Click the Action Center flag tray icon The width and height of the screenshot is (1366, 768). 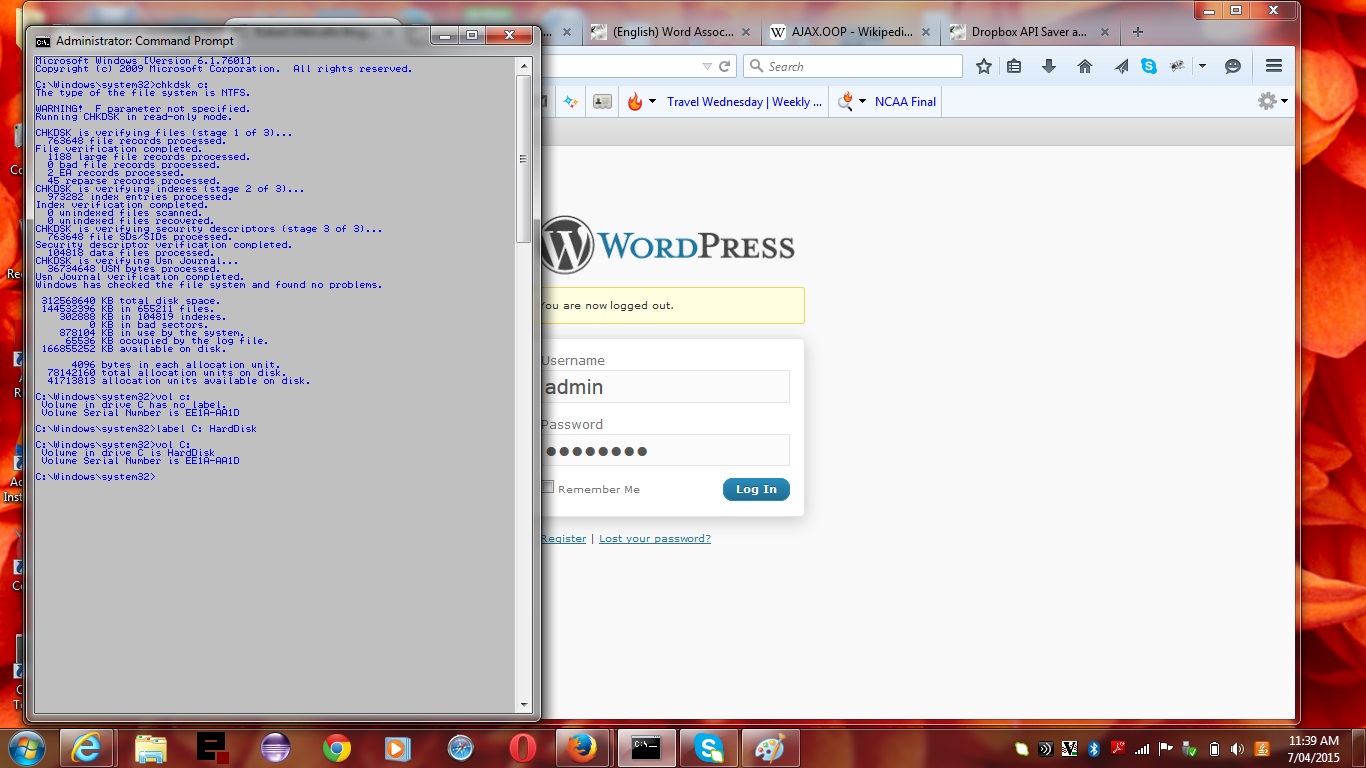pyautogui.click(x=1165, y=749)
